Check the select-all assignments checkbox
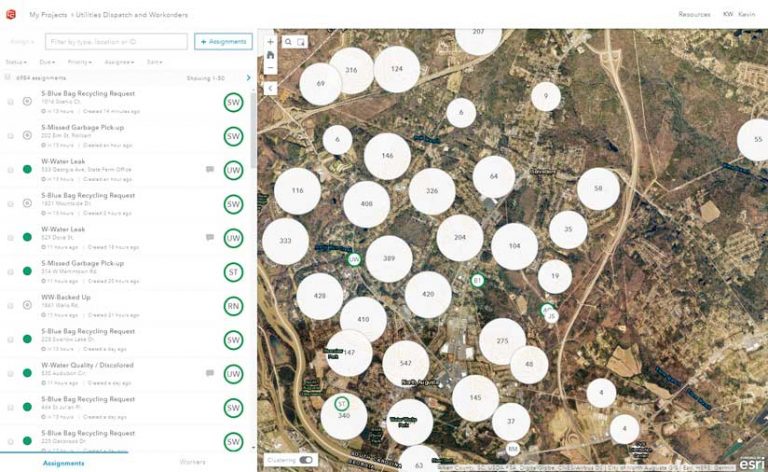Viewport: 768px width, 472px height. [7, 77]
